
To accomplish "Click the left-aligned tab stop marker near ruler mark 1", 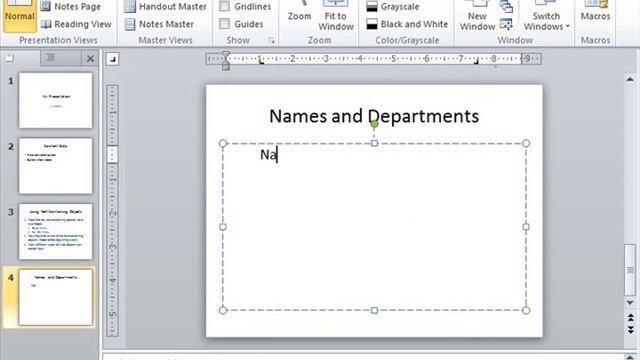I will [x=261, y=61].
